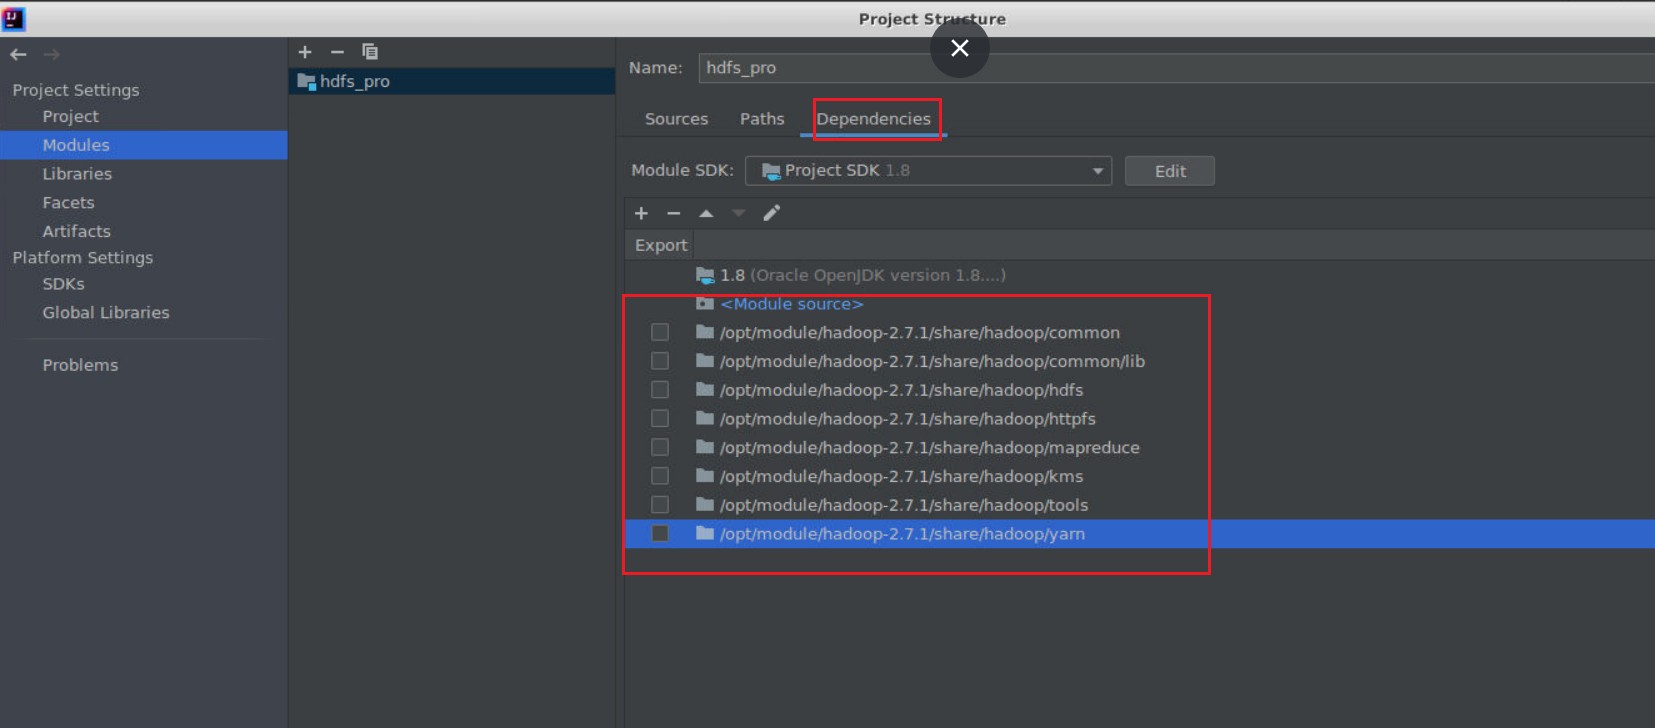Viewport: 1655px width, 728px height.
Task: Enable Export for hadoop/mapreduce dependency
Action: click(660, 447)
